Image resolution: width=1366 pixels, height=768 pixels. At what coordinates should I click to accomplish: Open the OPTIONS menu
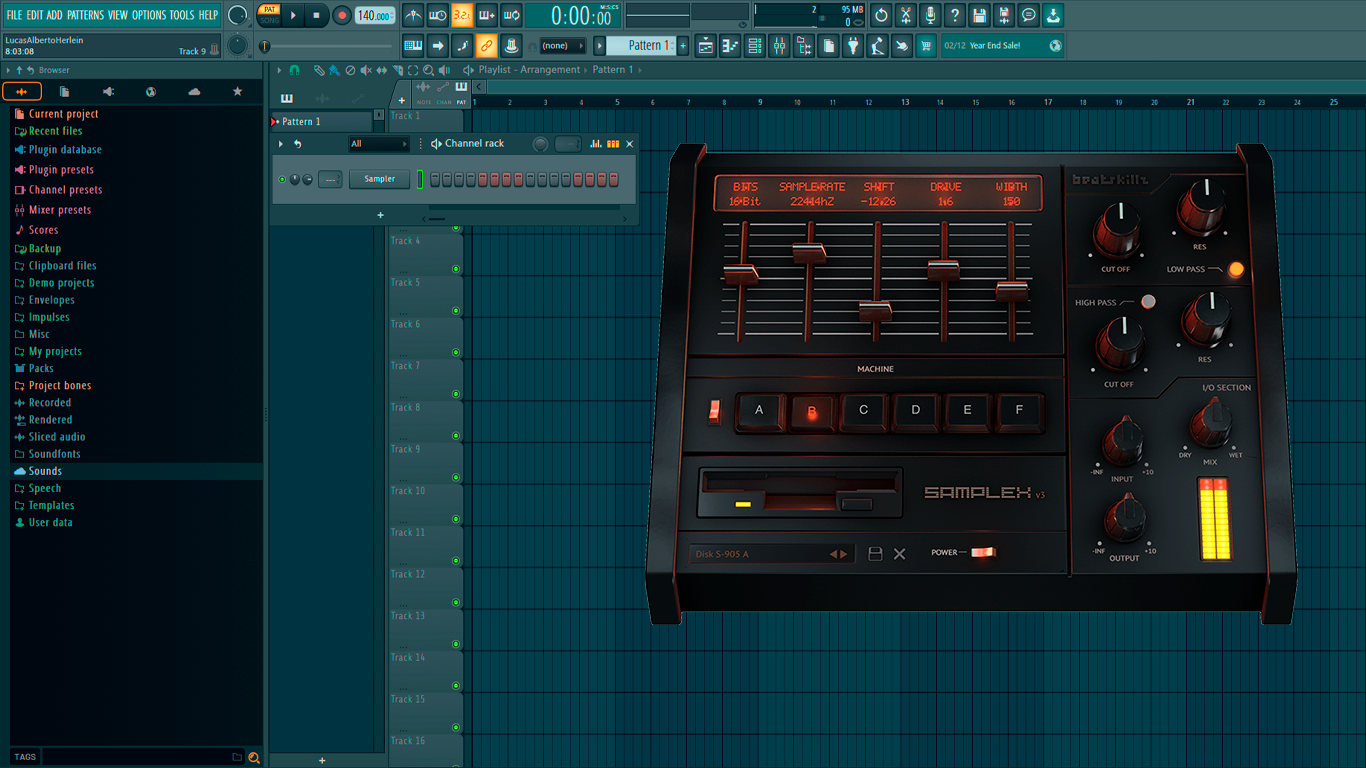click(149, 15)
